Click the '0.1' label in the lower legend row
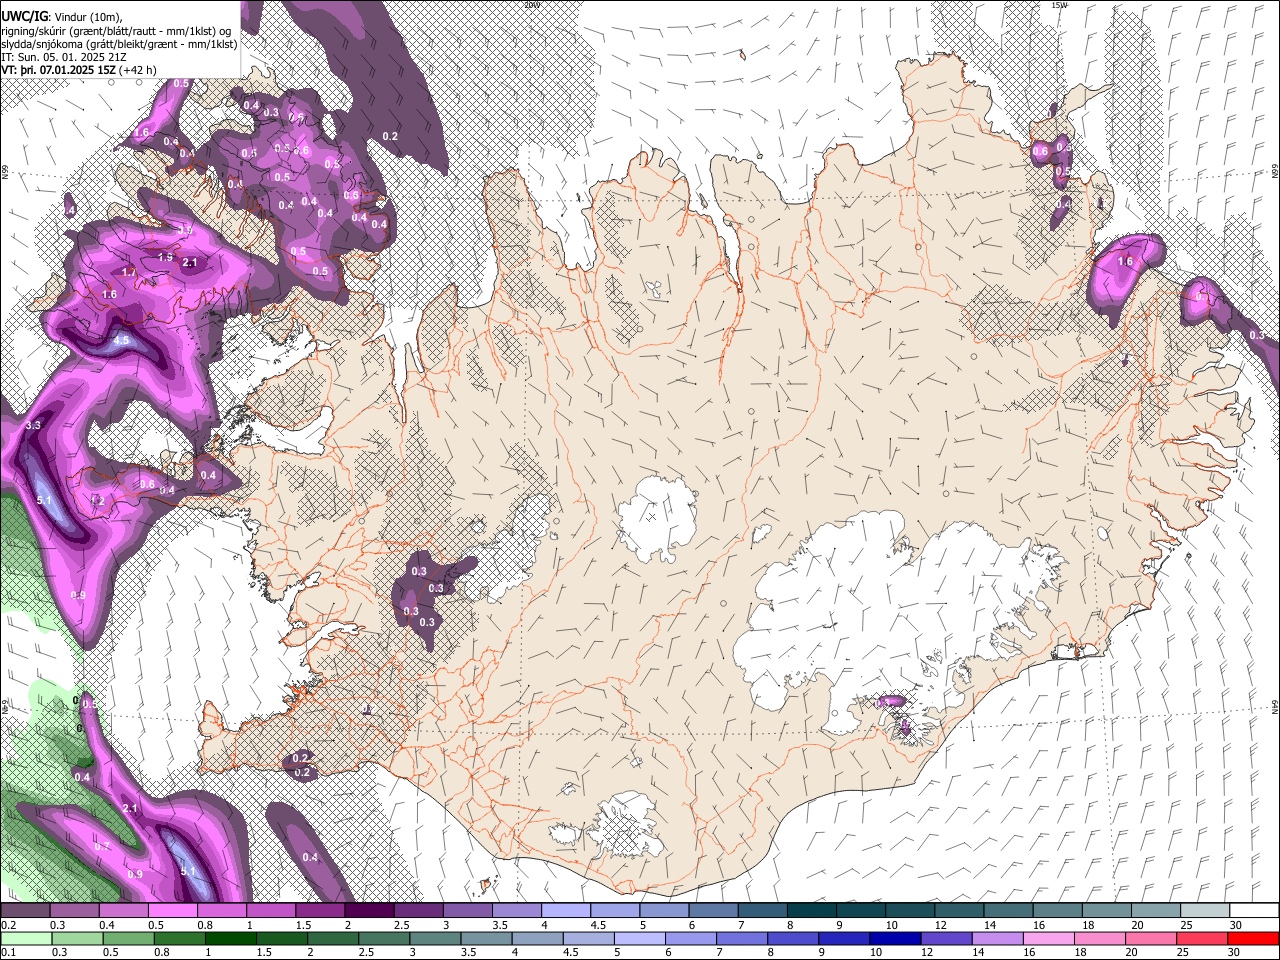 click(7, 952)
